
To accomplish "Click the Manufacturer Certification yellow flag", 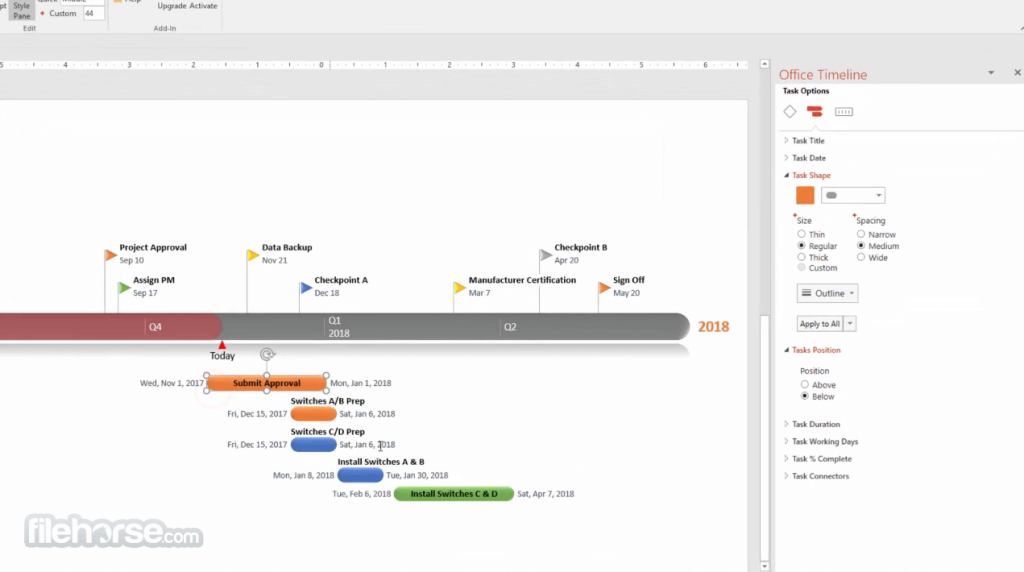I will 460,288.
